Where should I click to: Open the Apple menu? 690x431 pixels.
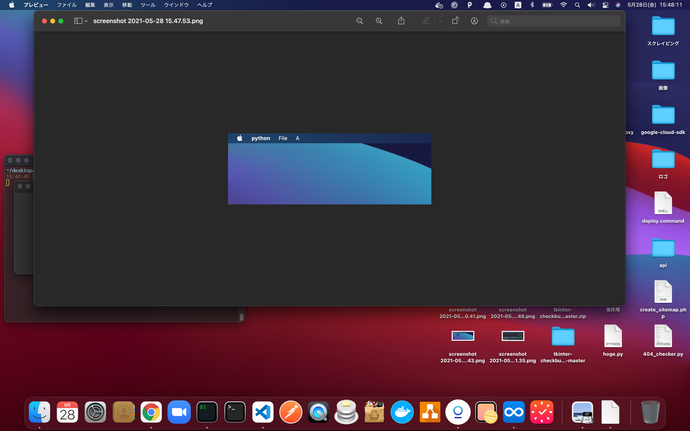point(12,5)
